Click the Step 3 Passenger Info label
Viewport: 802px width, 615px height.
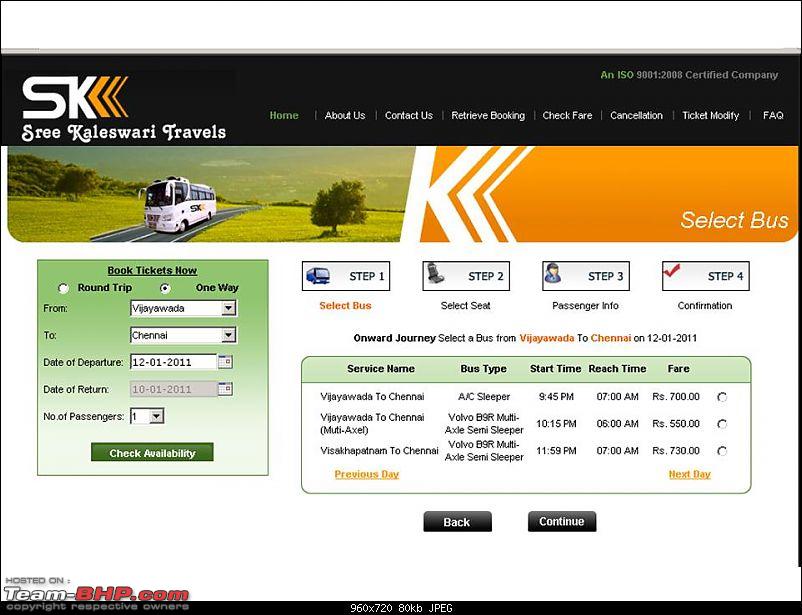tap(585, 306)
